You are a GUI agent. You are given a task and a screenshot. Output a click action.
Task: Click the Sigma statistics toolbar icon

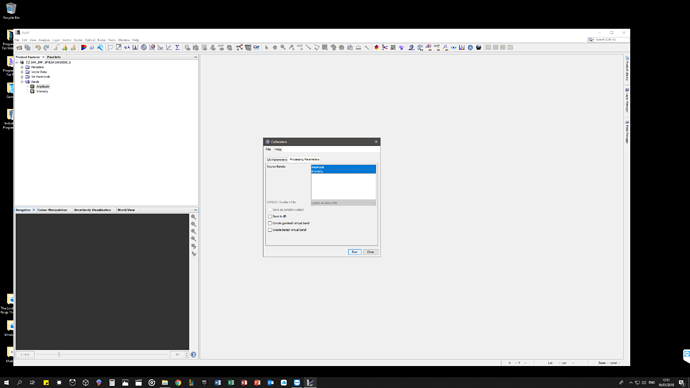point(177,48)
